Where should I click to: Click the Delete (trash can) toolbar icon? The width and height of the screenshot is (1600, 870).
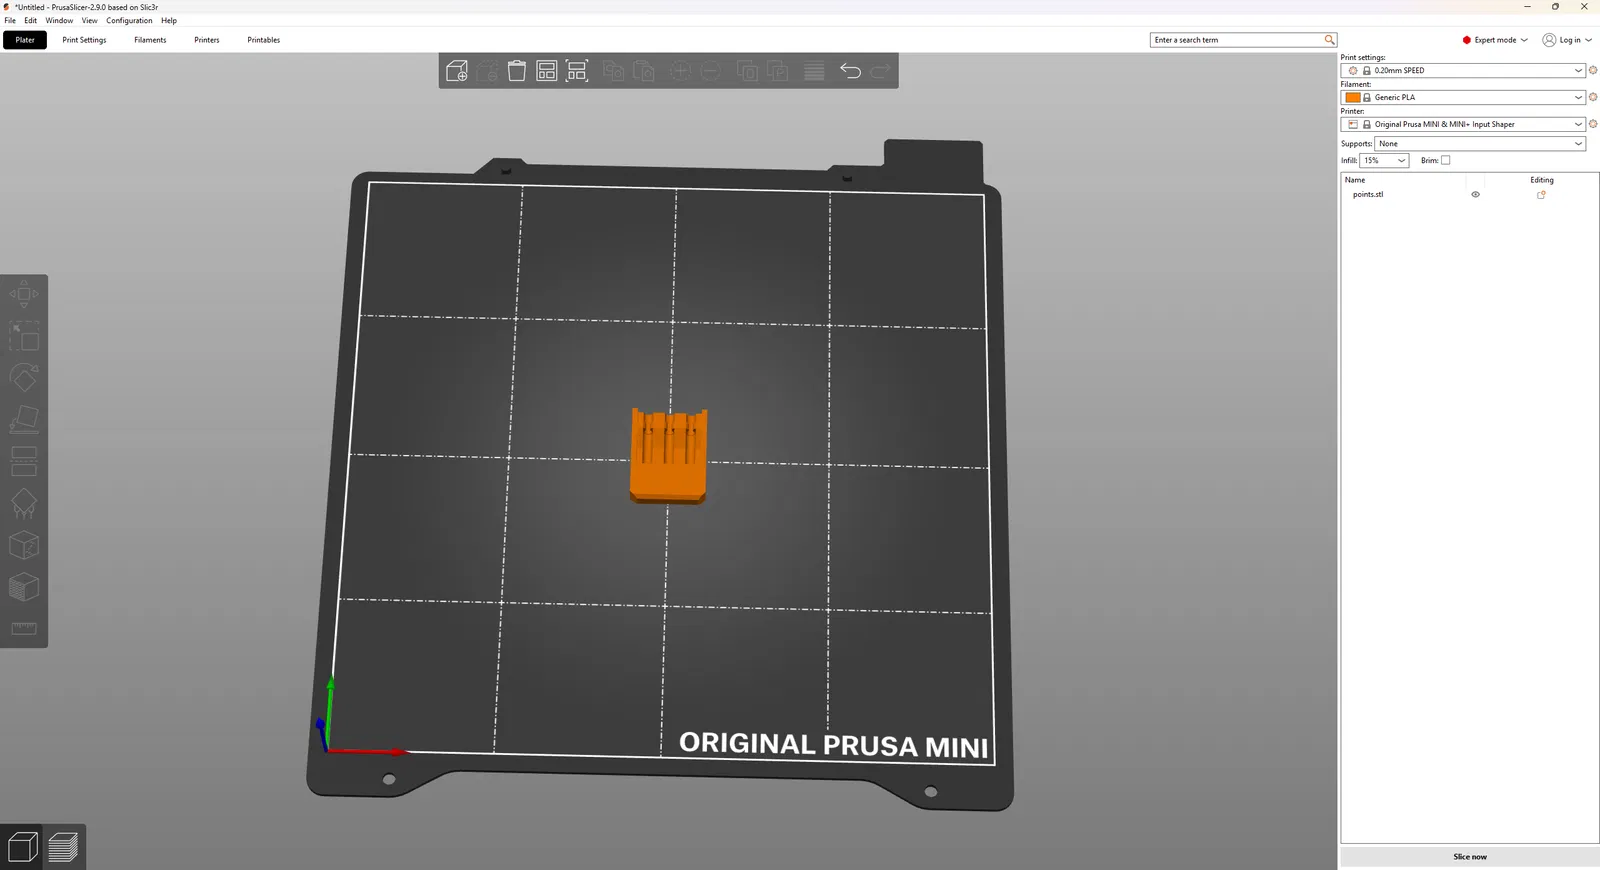click(487, 71)
